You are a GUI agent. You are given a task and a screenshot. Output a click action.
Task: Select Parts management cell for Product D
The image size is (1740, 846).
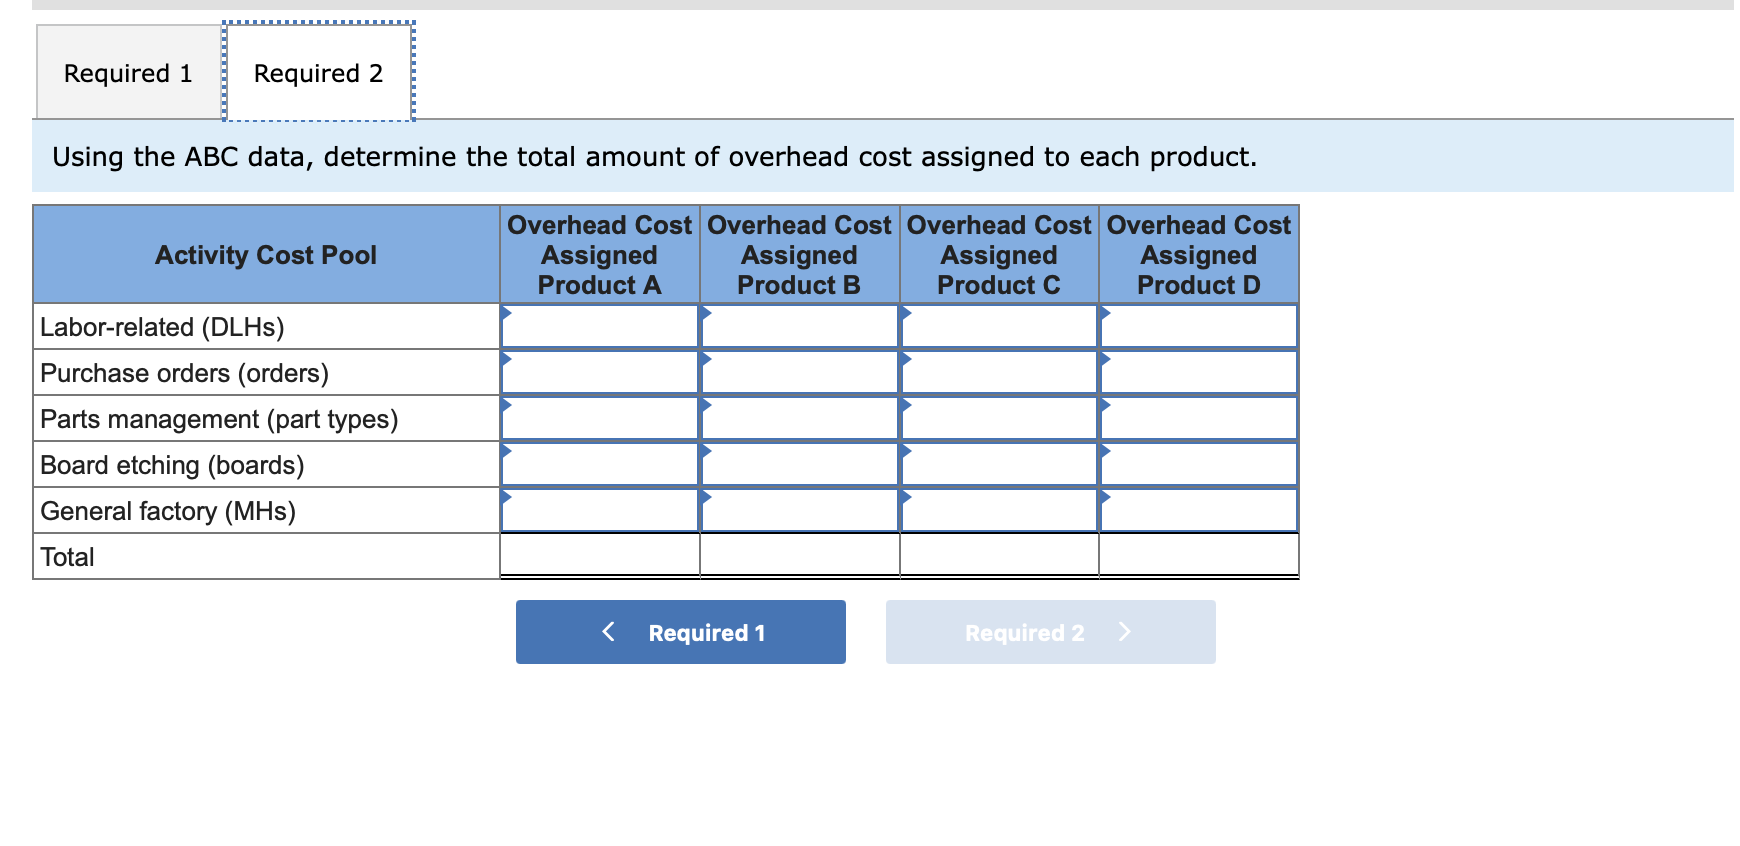pyautogui.click(x=1199, y=418)
